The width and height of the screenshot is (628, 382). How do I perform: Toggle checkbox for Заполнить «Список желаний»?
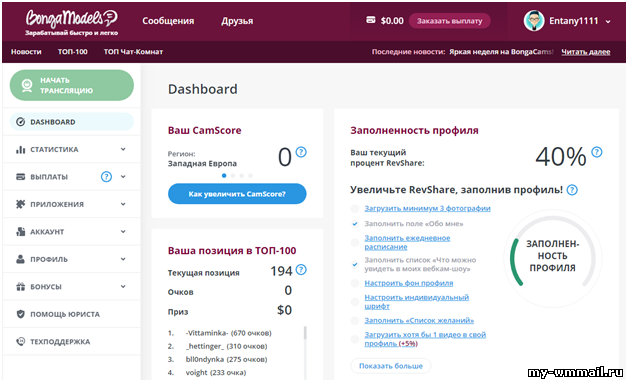click(x=355, y=320)
